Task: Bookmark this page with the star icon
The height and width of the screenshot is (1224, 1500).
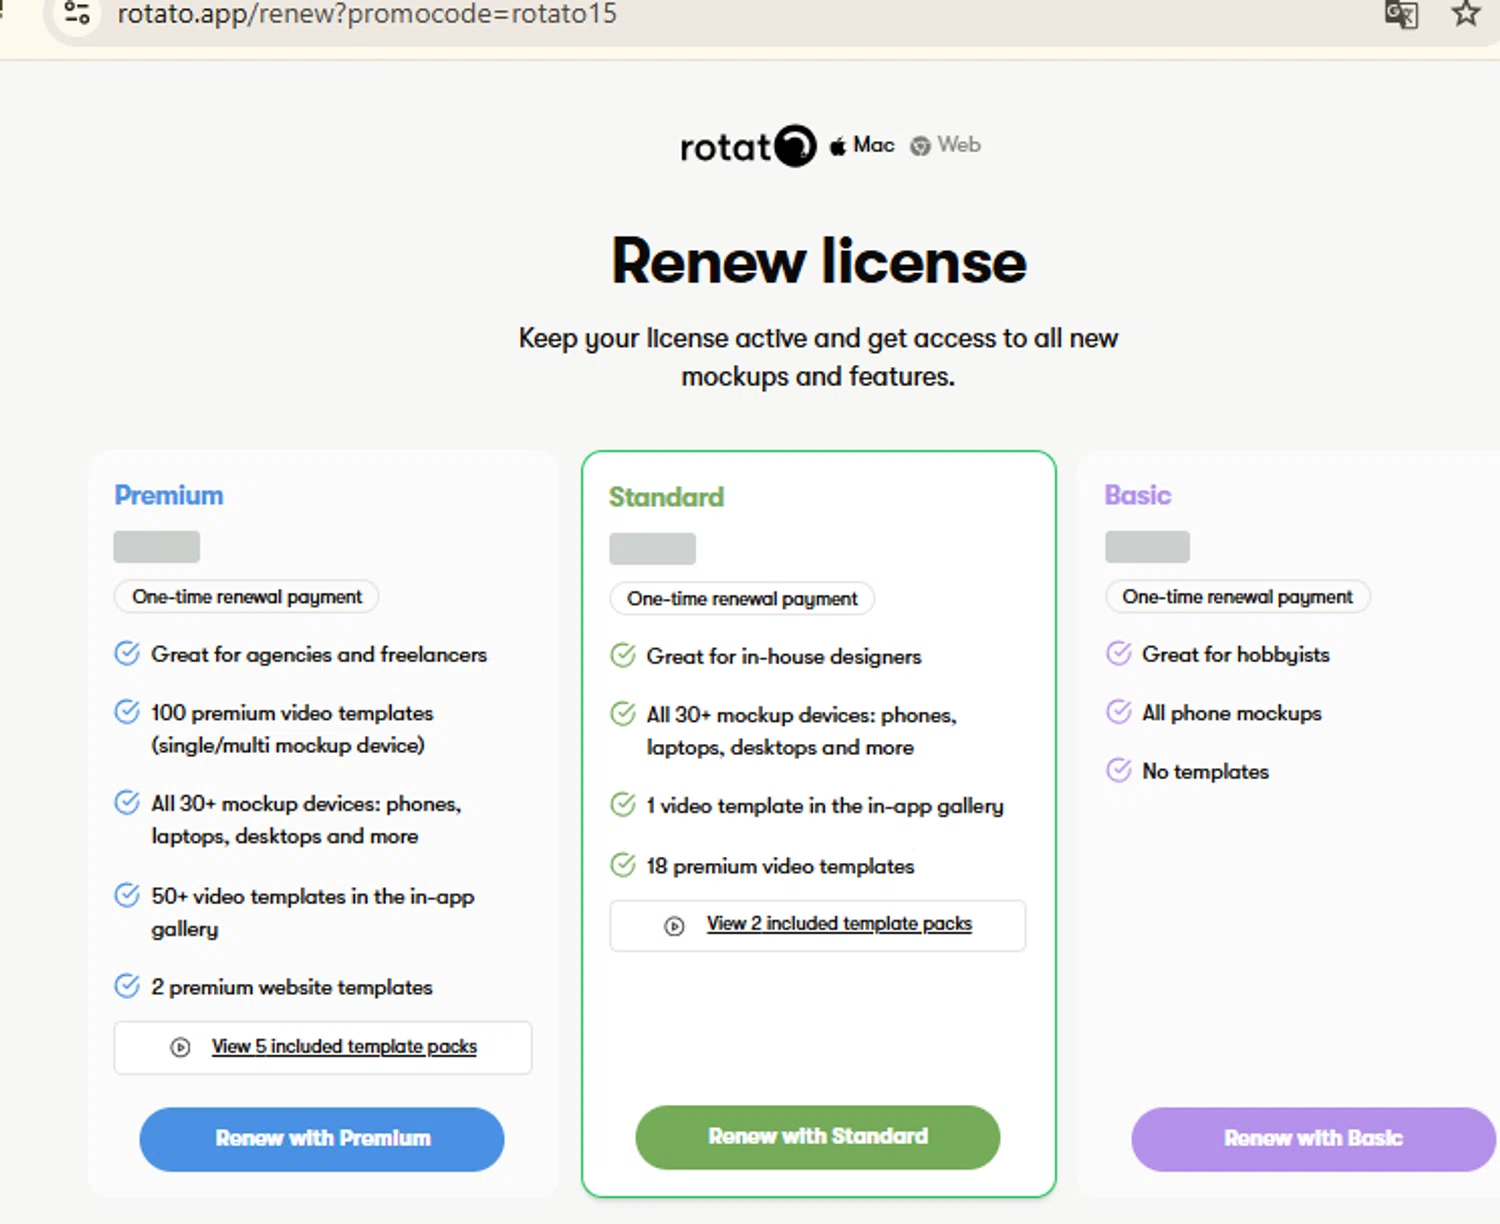Action: point(1466,13)
